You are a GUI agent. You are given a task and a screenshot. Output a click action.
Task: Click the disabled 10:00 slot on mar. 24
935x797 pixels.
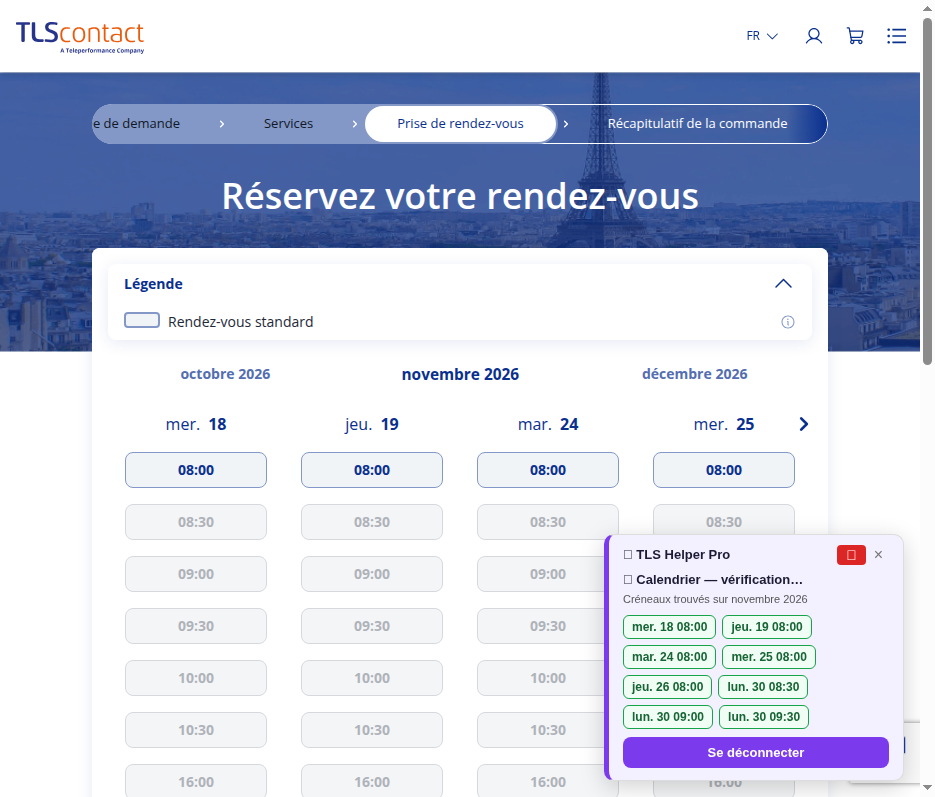(540, 678)
